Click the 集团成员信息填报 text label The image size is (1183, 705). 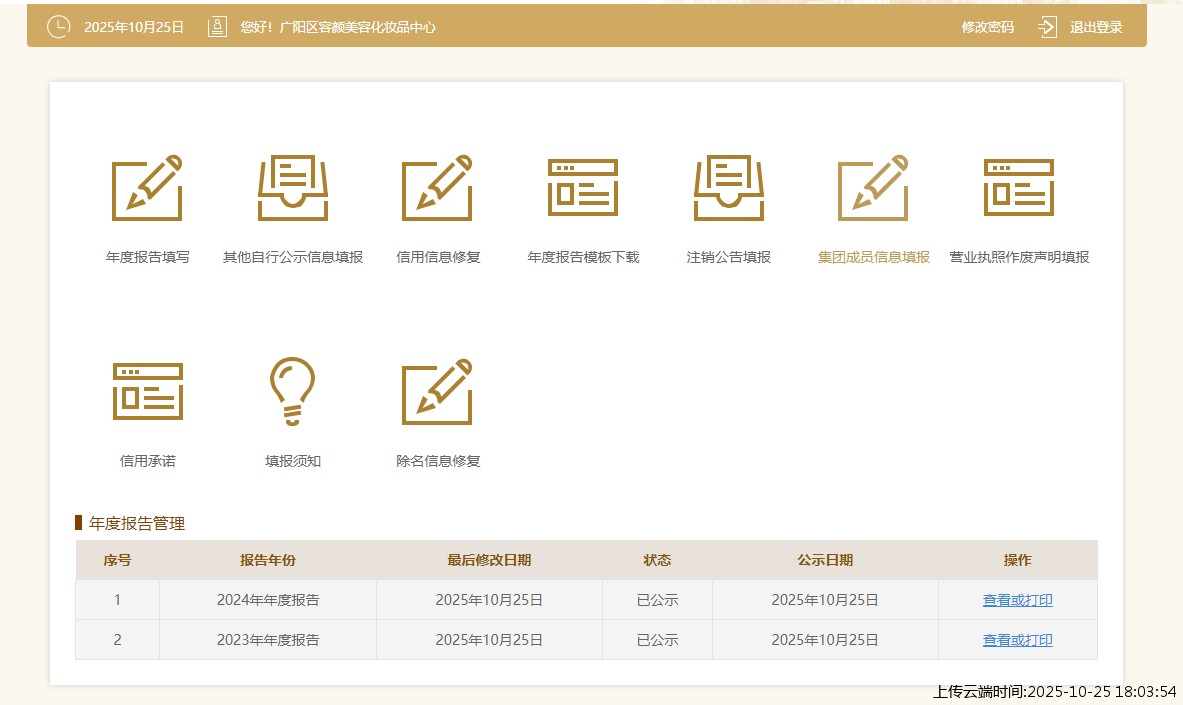(x=873, y=257)
